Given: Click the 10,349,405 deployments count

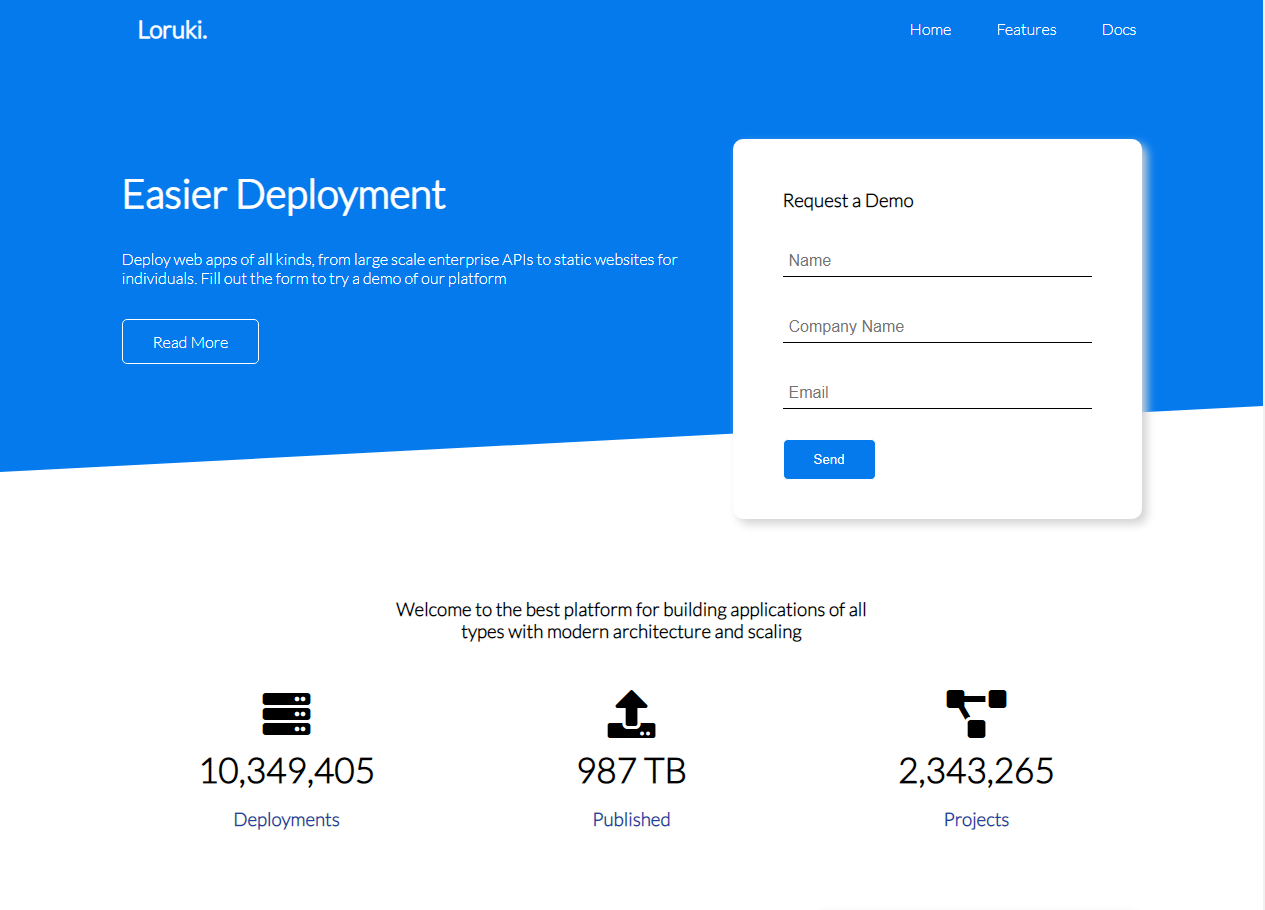Looking at the screenshot, I should 286,771.
